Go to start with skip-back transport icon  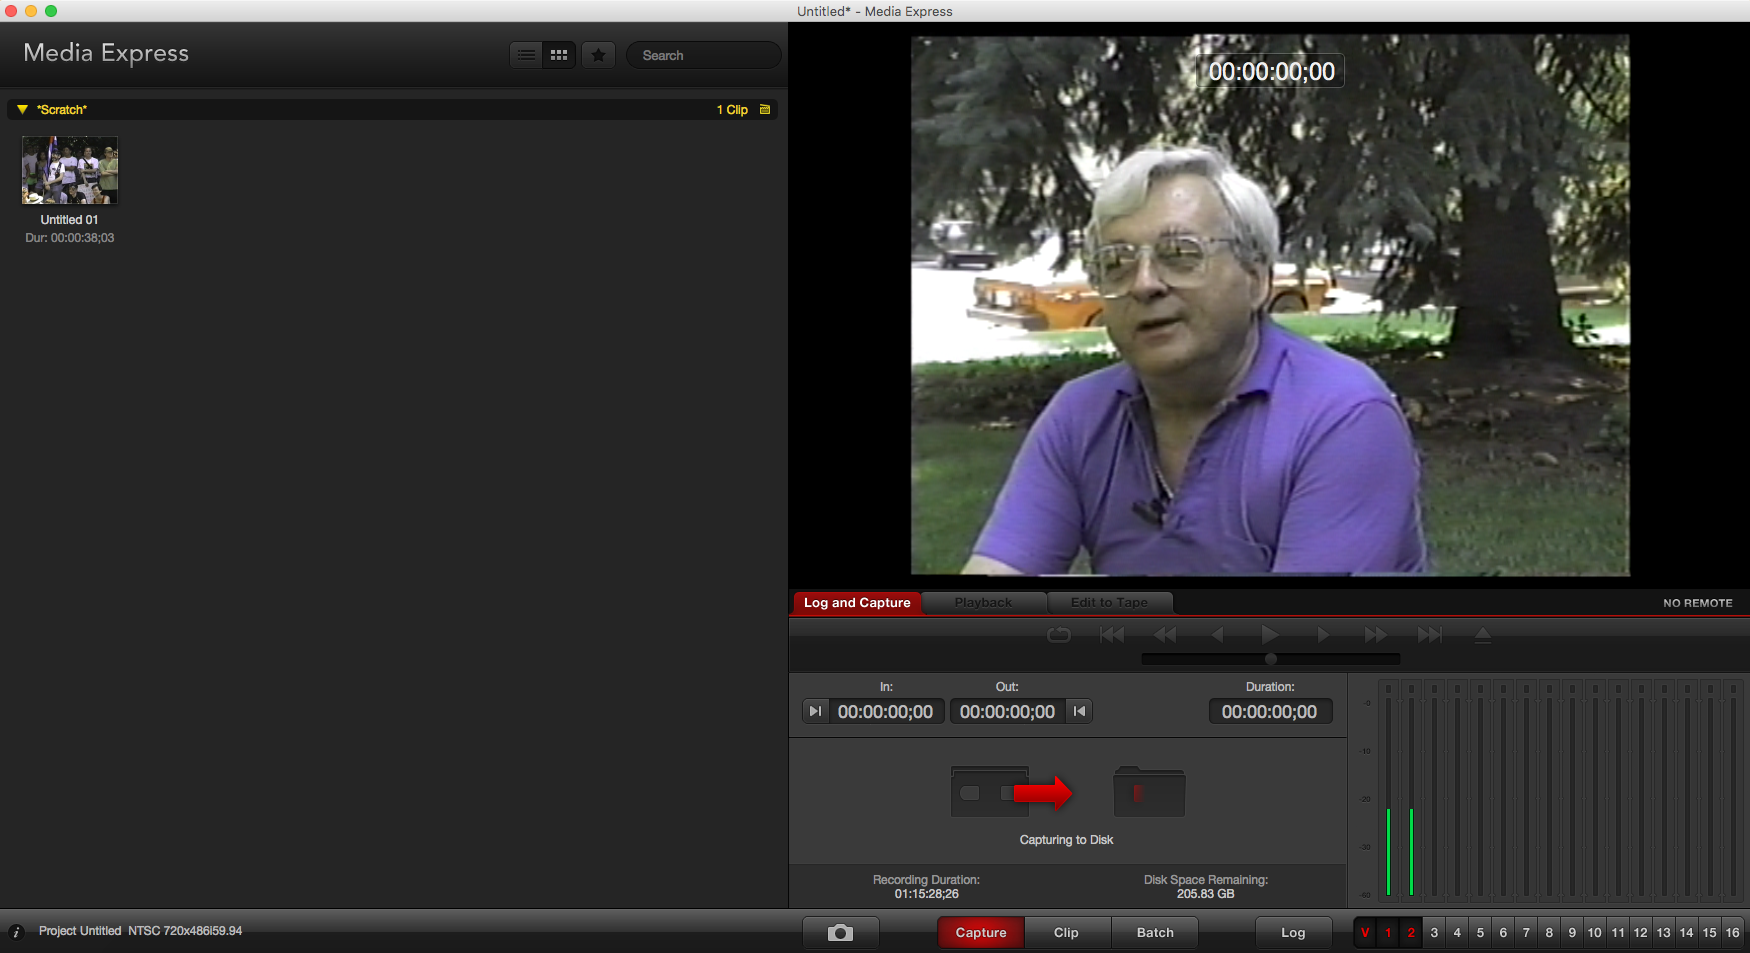pos(1112,635)
